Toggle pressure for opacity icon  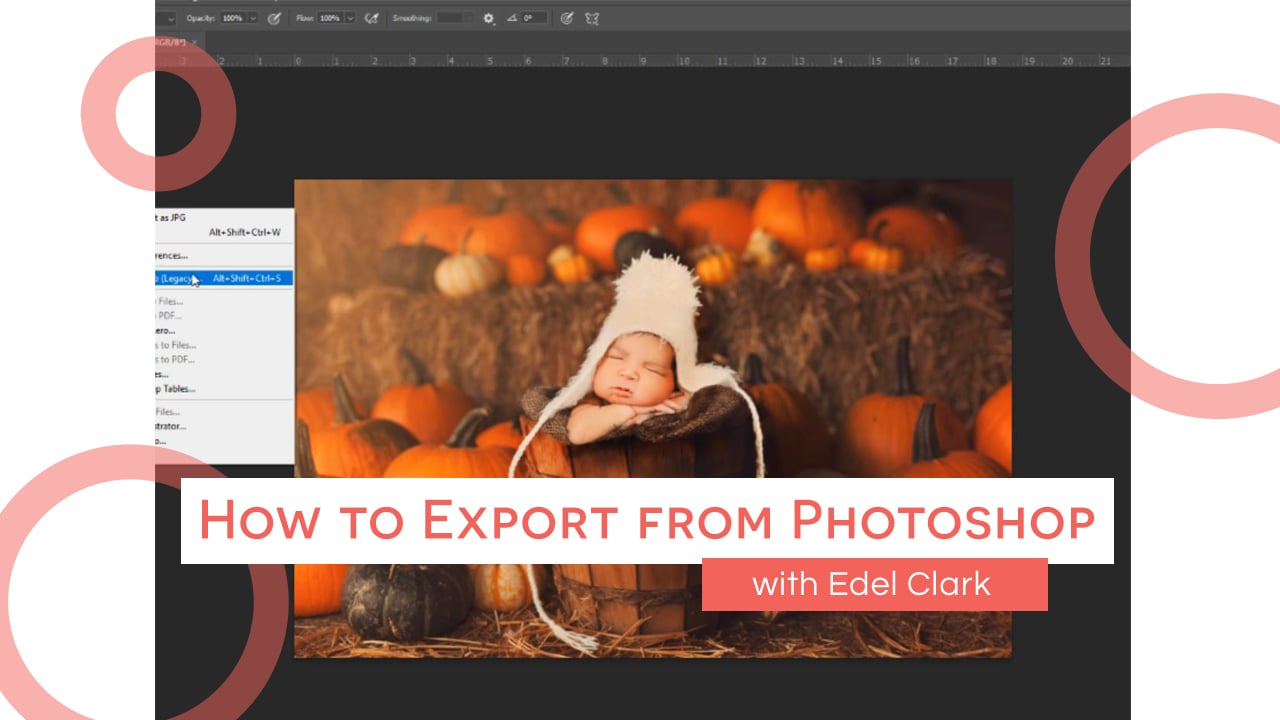tap(275, 18)
